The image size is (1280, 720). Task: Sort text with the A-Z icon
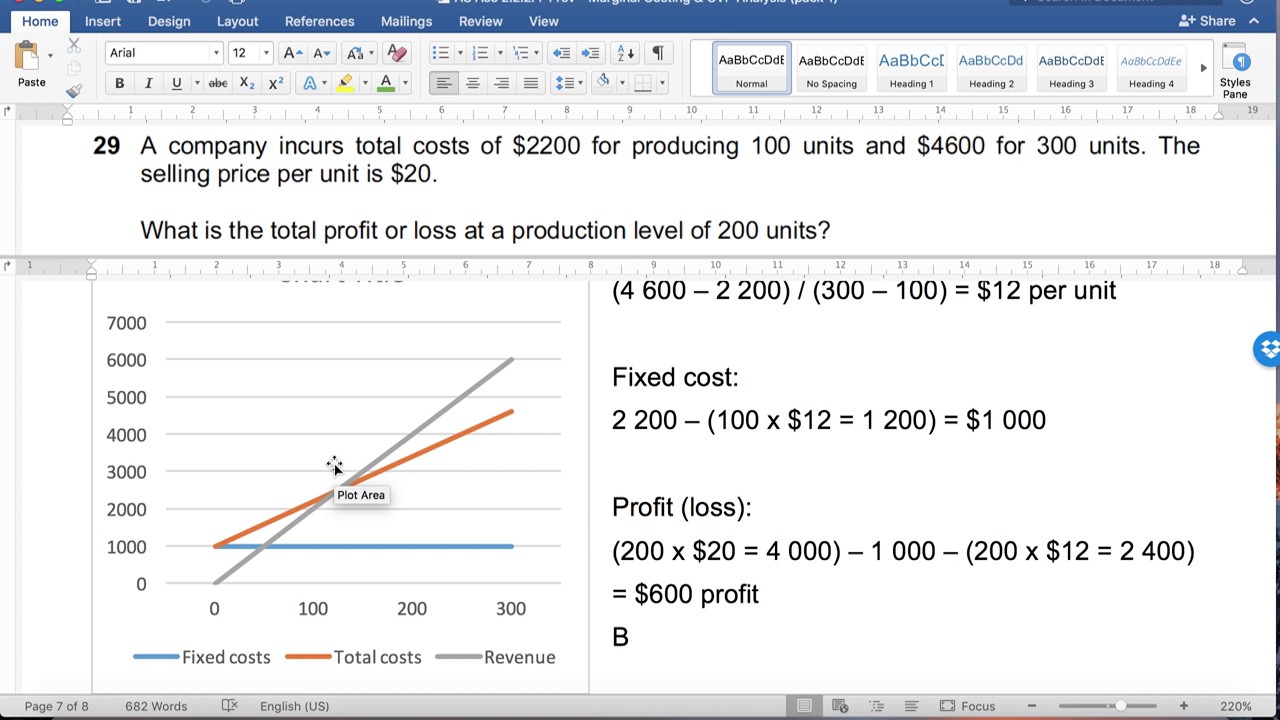coord(626,53)
